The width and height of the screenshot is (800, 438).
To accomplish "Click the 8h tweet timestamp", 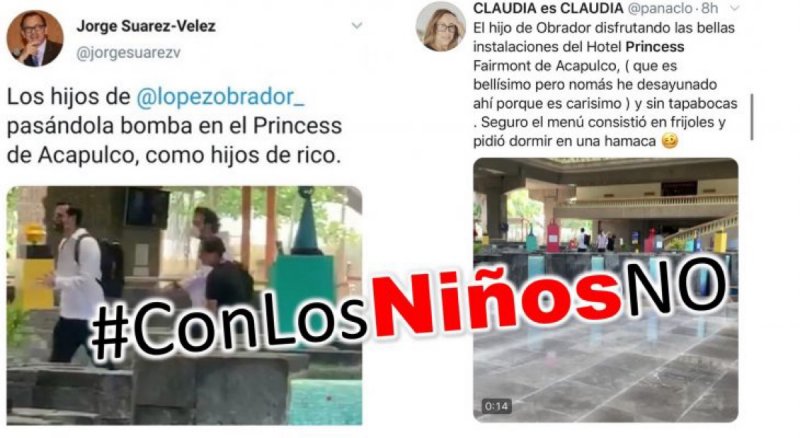I will [x=710, y=8].
